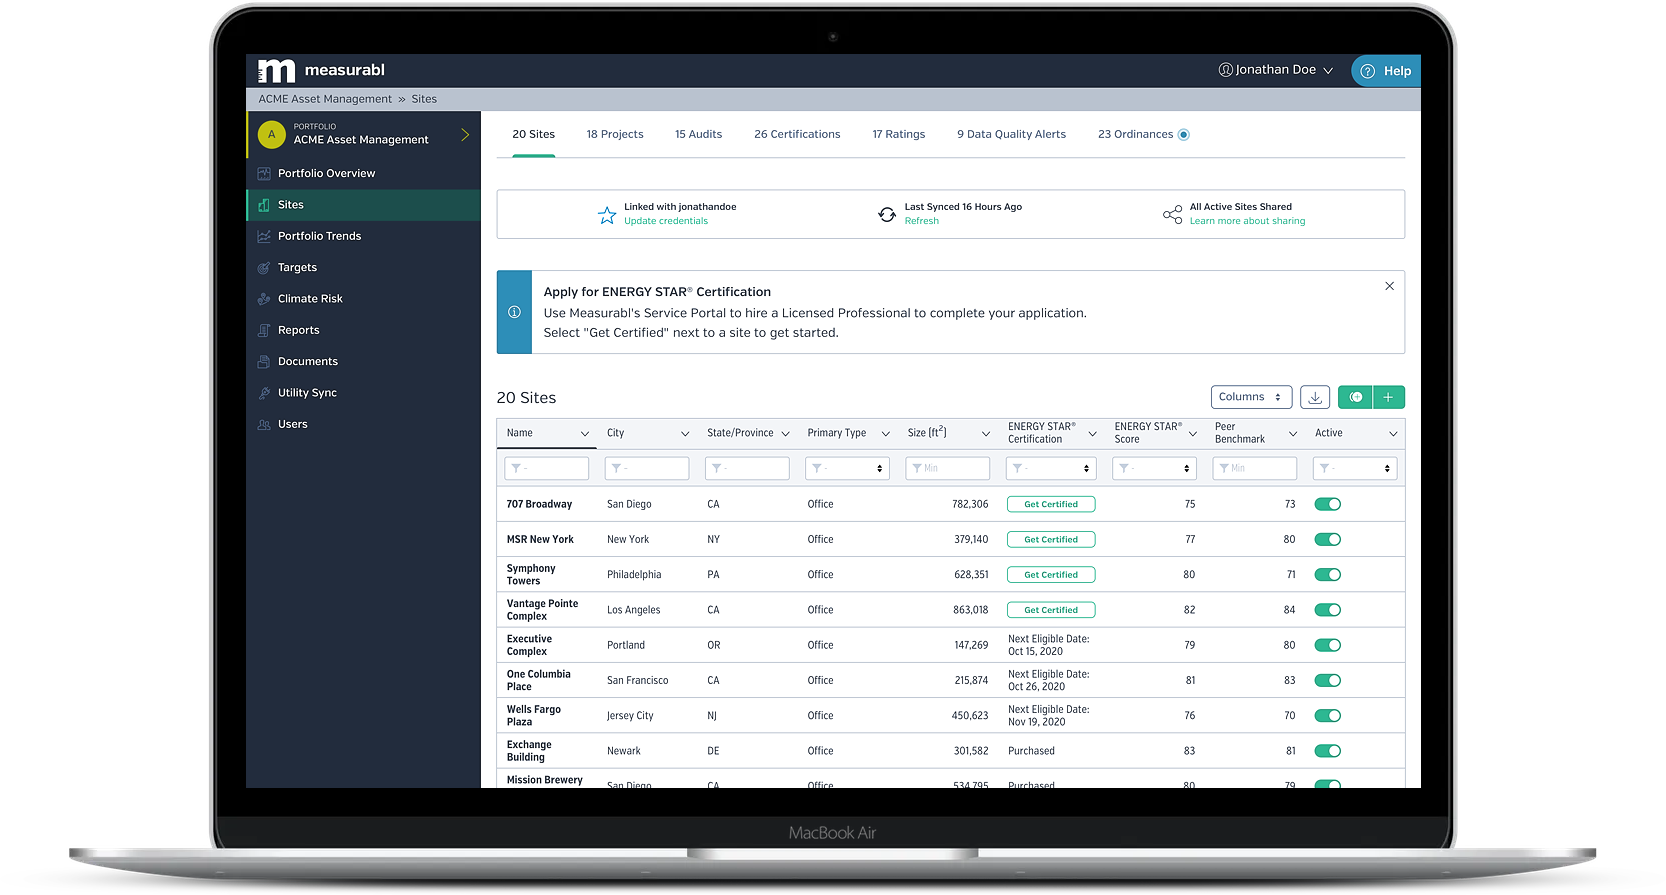This screenshot has width=1666, height=895.
Task: Switch to the 17 Ratings tab
Action: (x=899, y=134)
